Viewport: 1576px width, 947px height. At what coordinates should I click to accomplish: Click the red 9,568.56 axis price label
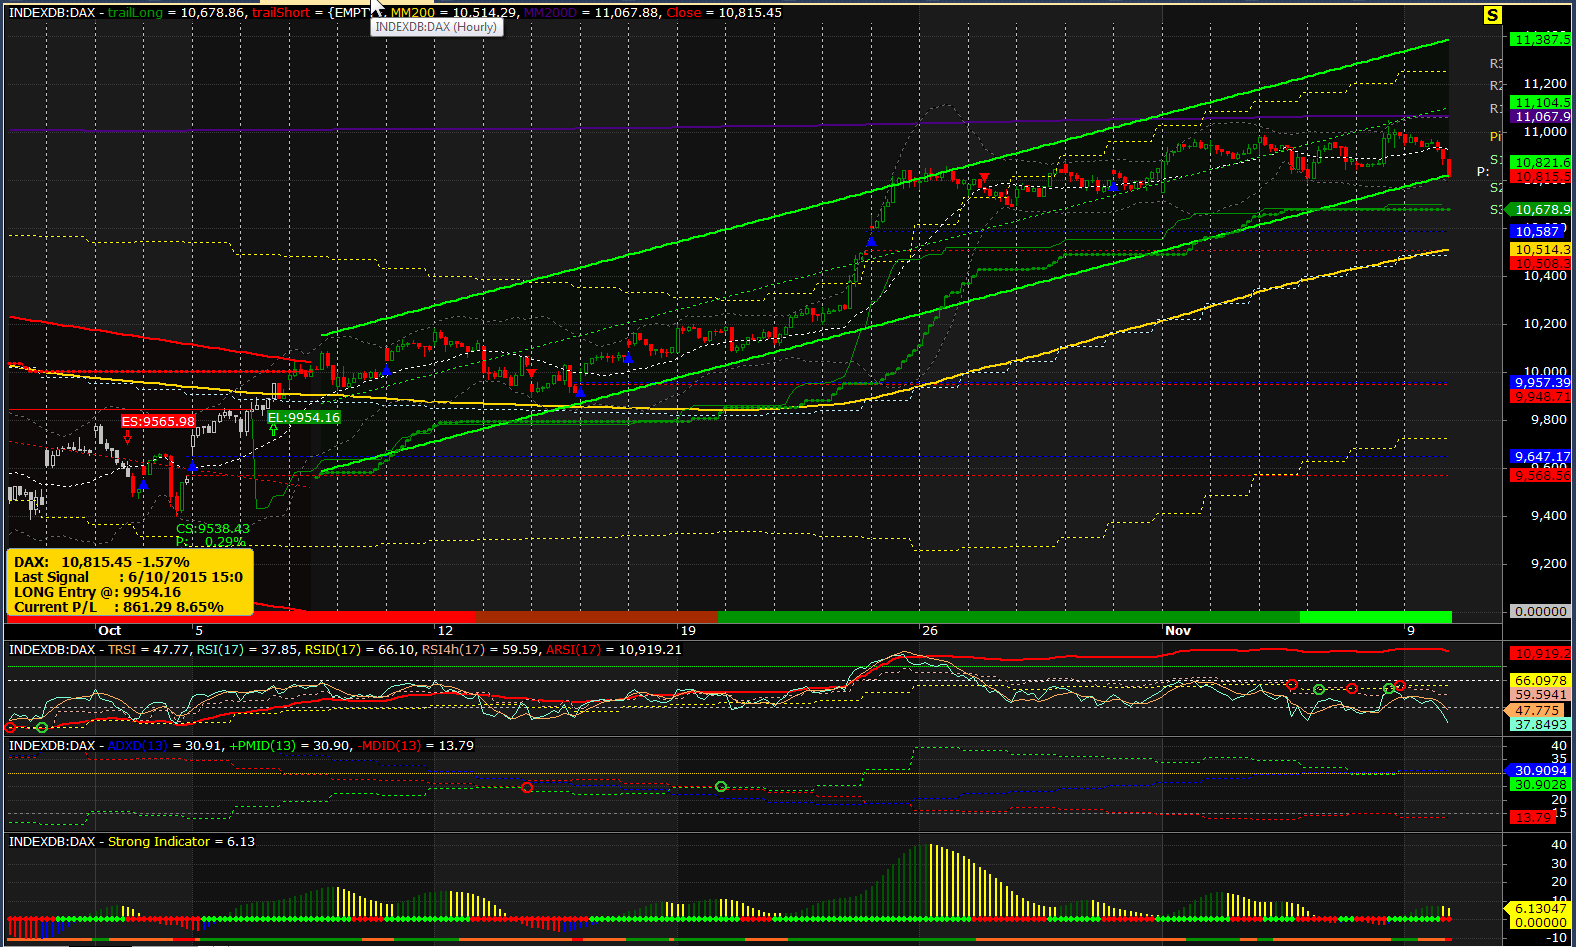[1540, 475]
